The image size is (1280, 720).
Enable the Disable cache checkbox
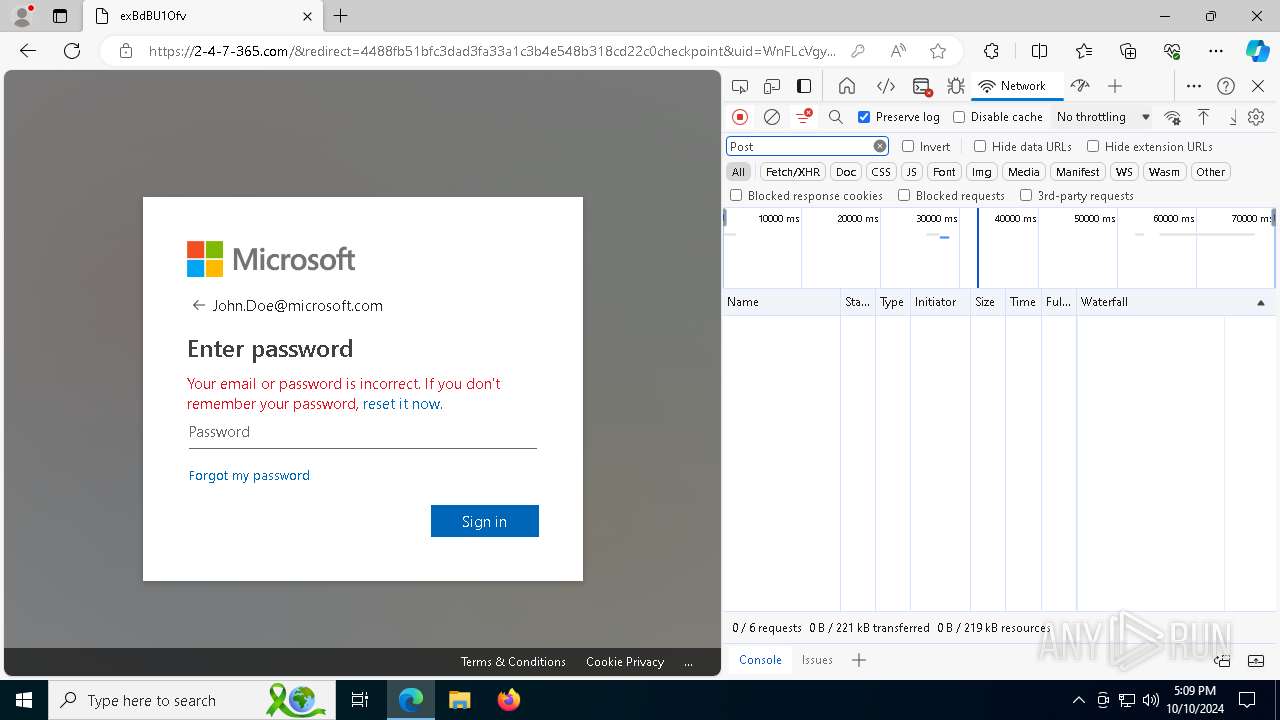[959, 117]
